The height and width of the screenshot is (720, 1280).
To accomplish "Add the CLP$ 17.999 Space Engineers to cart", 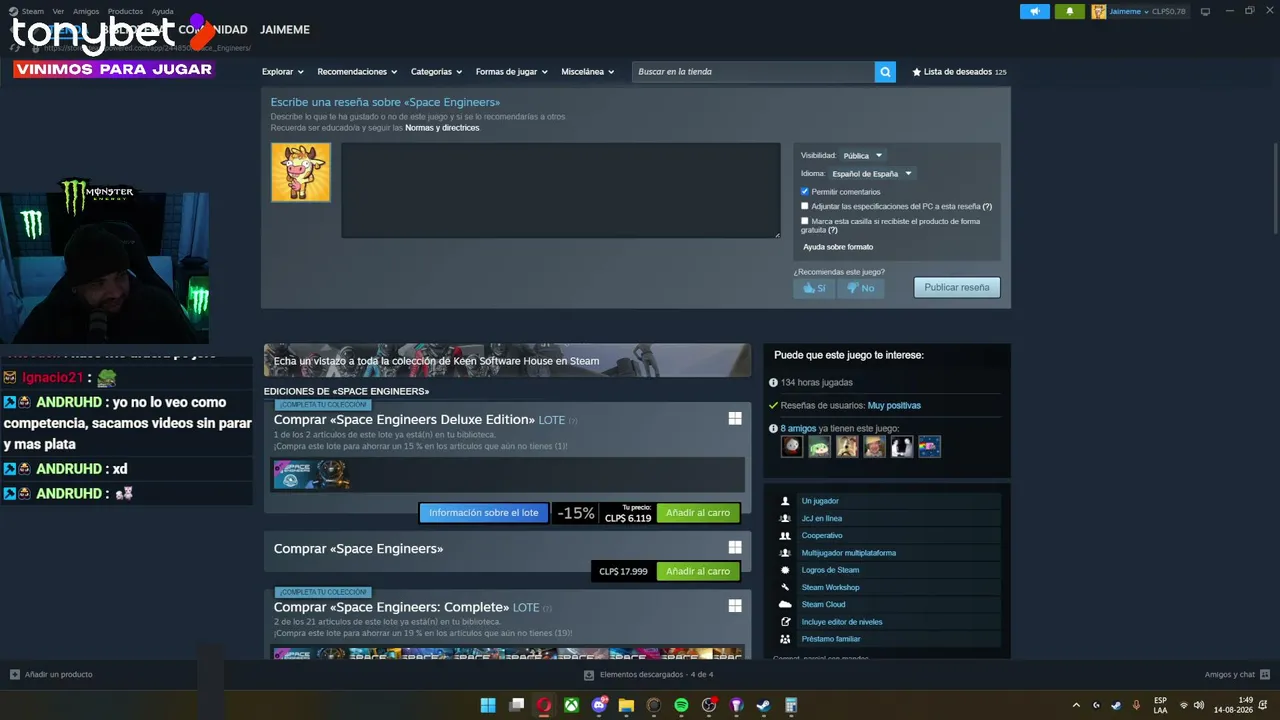I will 698,571.
